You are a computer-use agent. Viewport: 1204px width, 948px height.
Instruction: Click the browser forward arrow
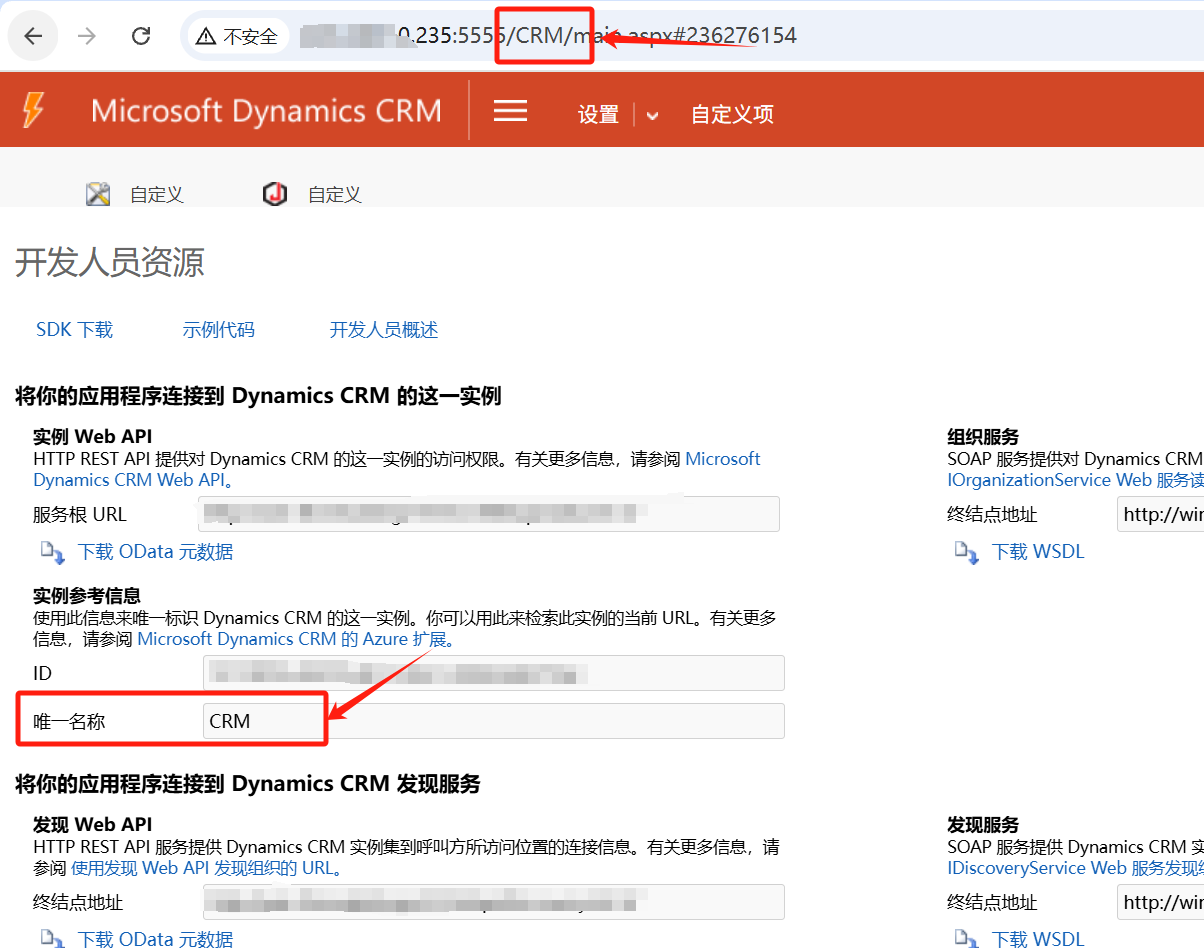click(87, 37)
